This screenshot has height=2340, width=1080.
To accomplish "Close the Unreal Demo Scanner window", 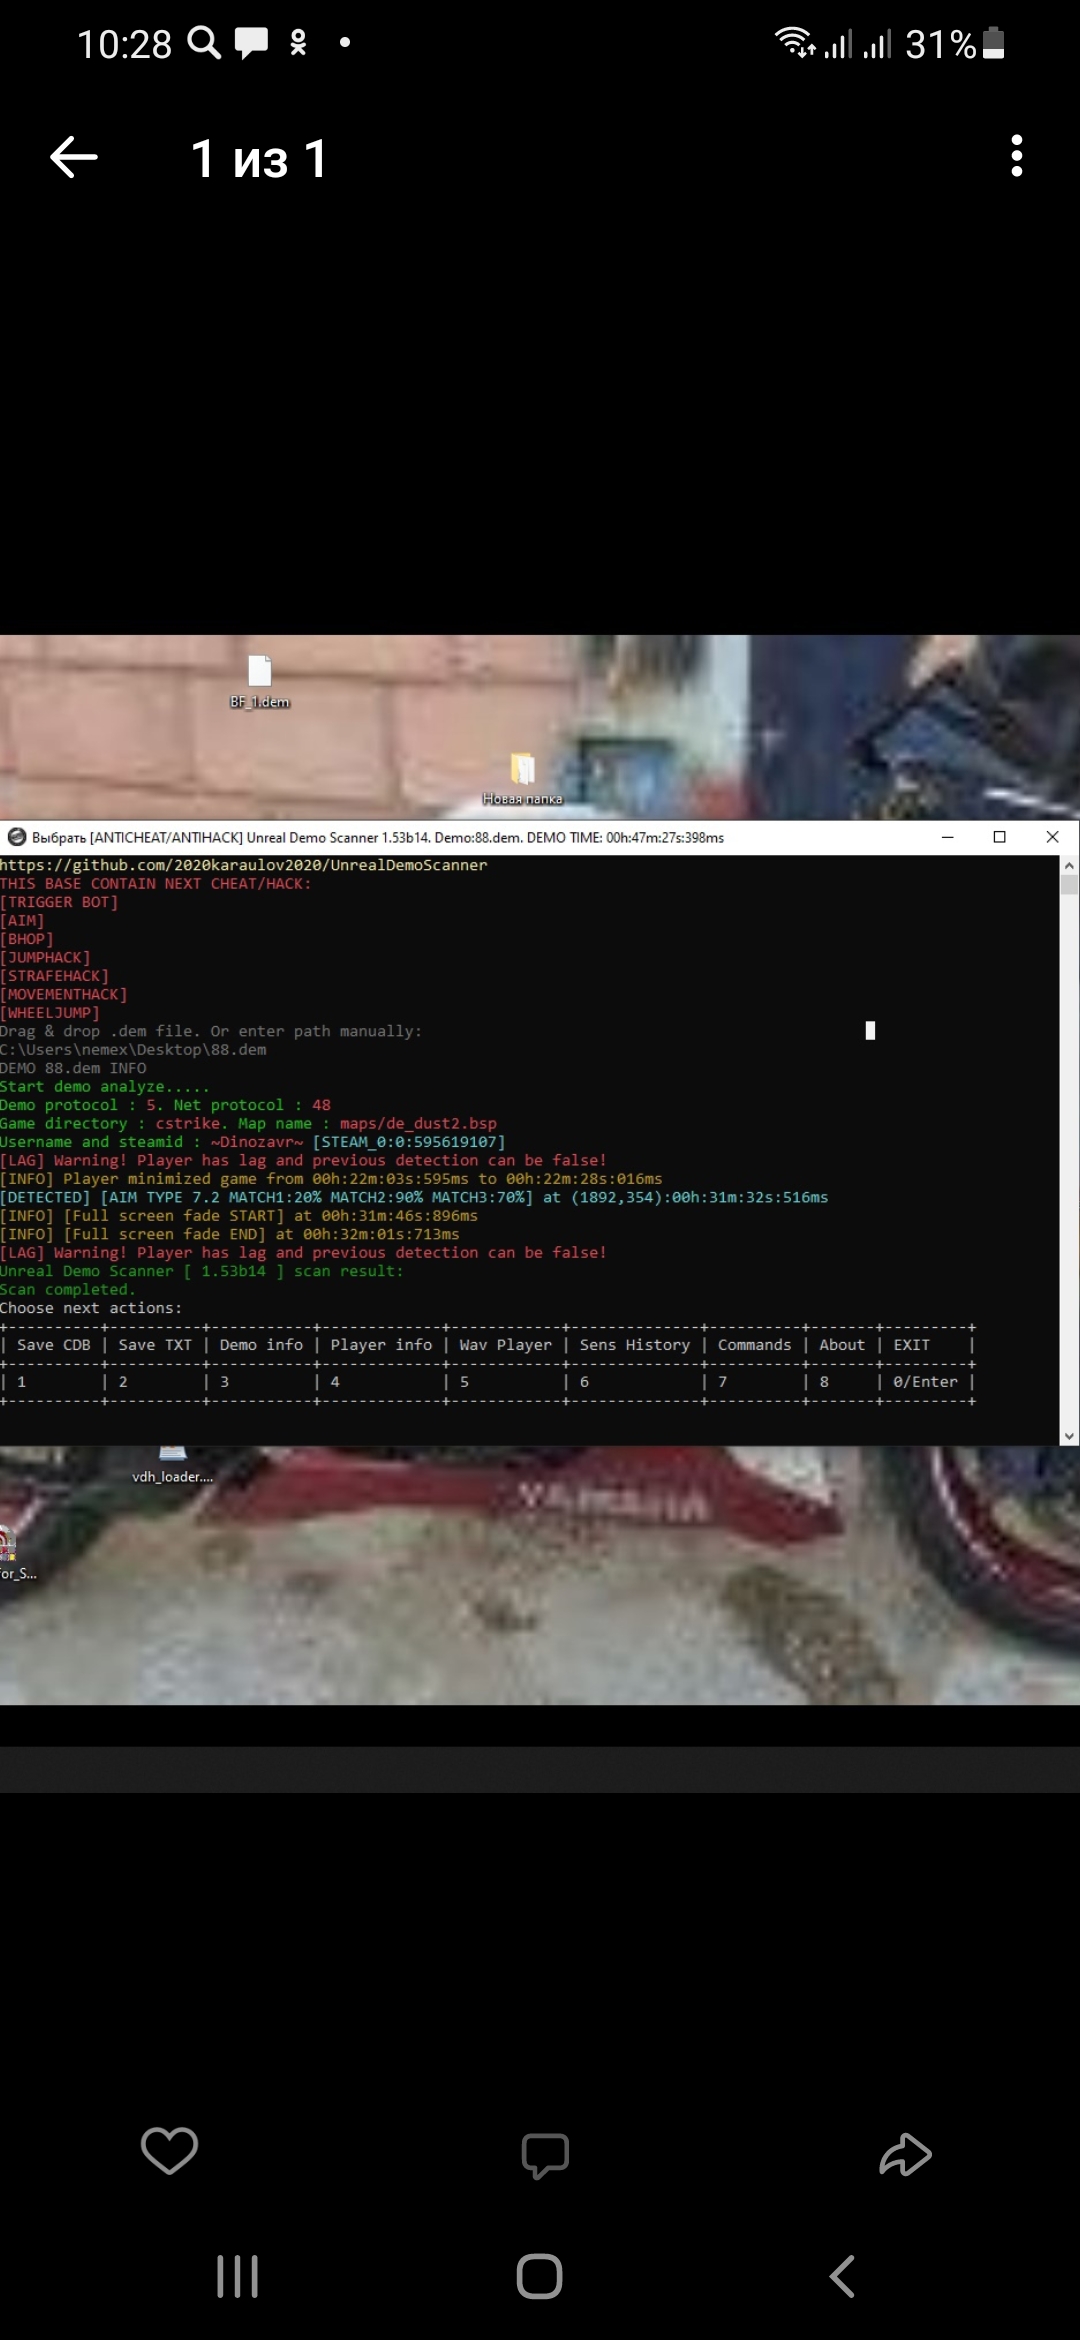I will pos(1052,837).
